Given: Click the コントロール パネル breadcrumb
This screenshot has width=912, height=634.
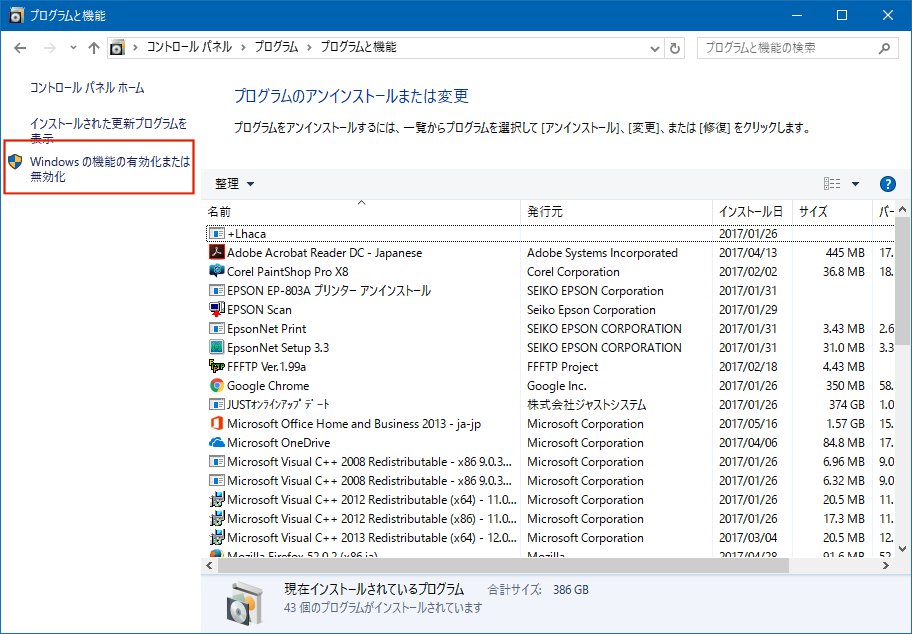Looking at the screenshot, I should [189, 47].
